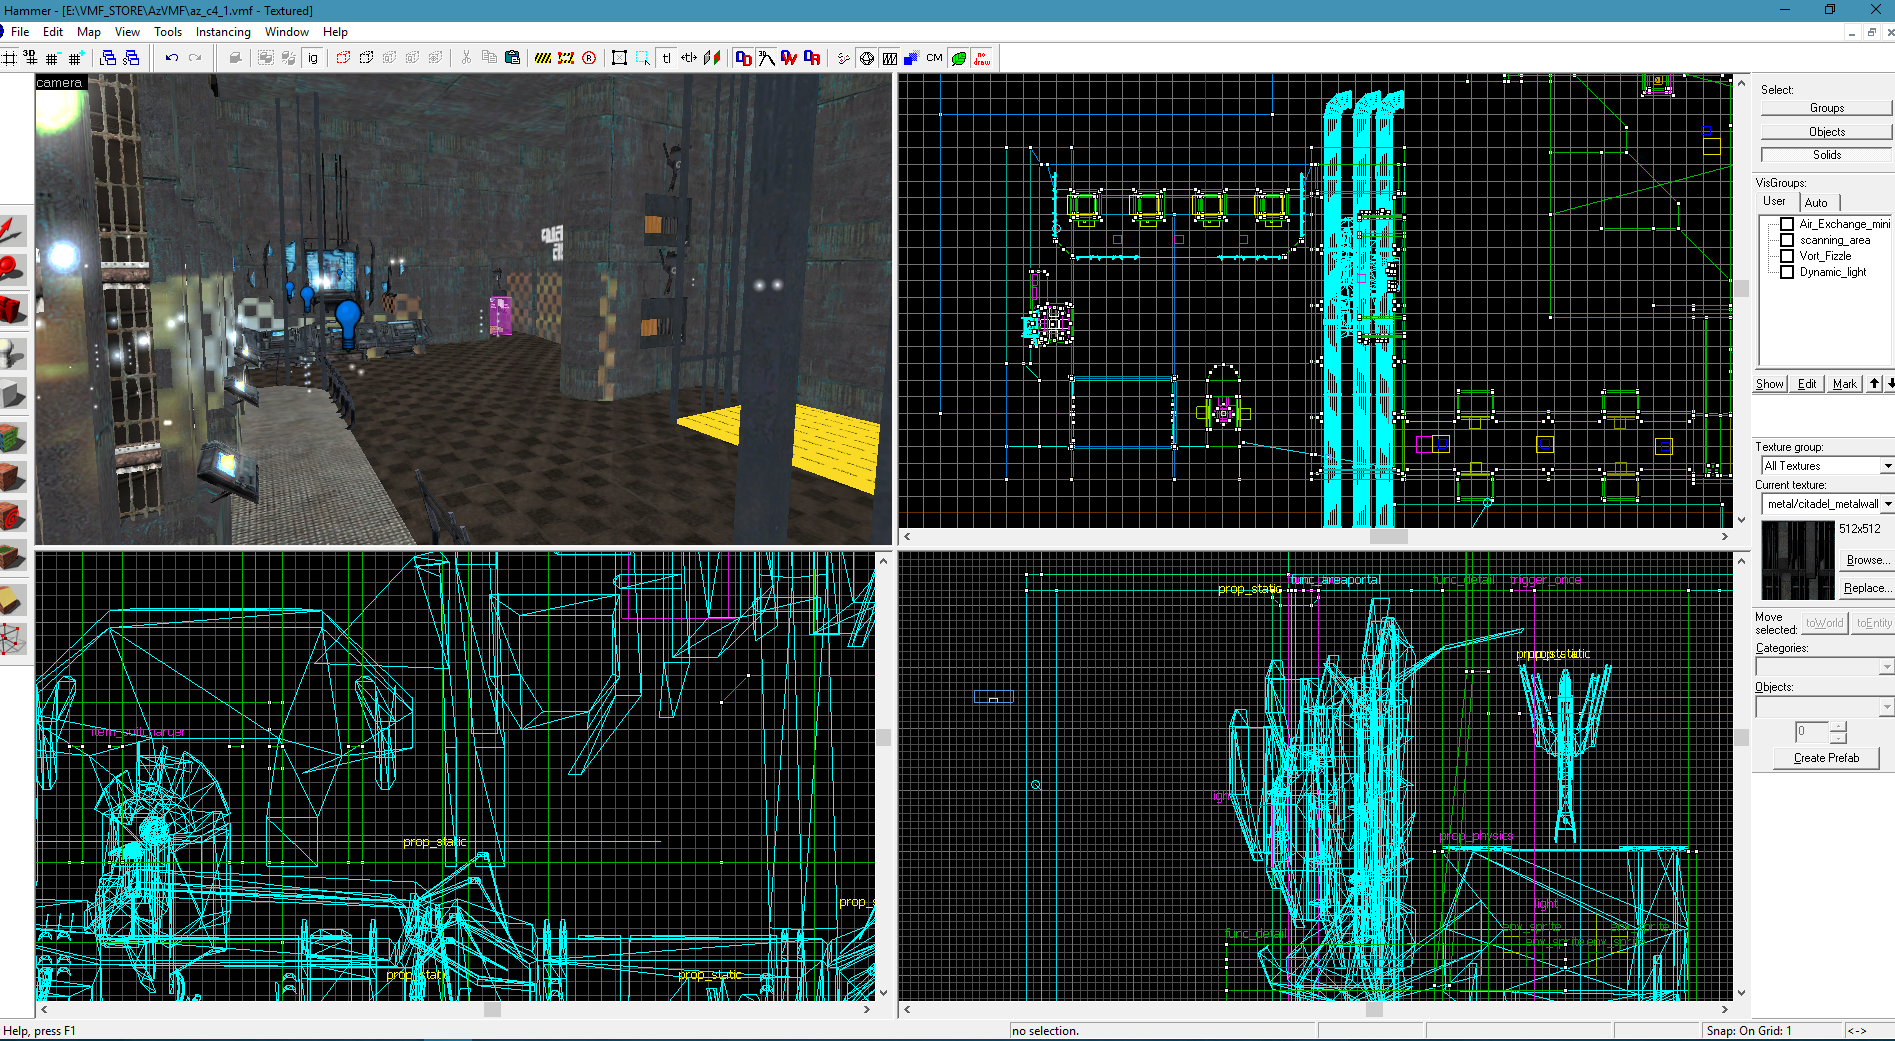Click the CM toolbar icon

point(934,58)
